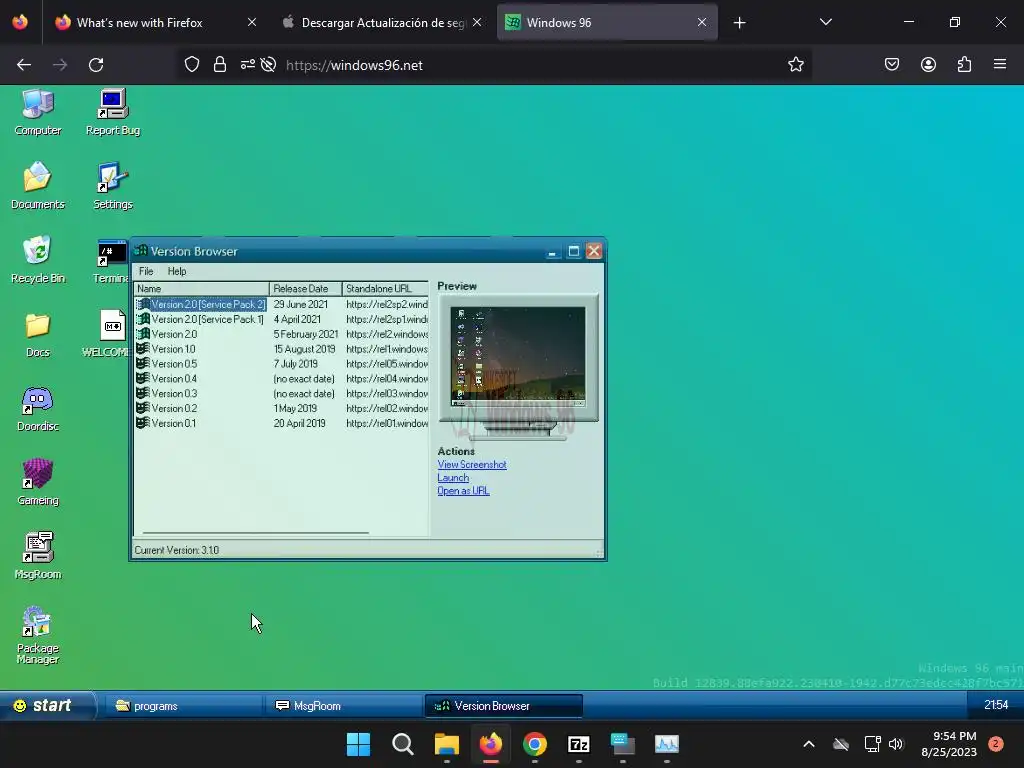The height and width of the screenshot is (768, 1024).
Task: Switch to MsgRoom in Windows 96 taskbar
Action: [x=344, y=706]
